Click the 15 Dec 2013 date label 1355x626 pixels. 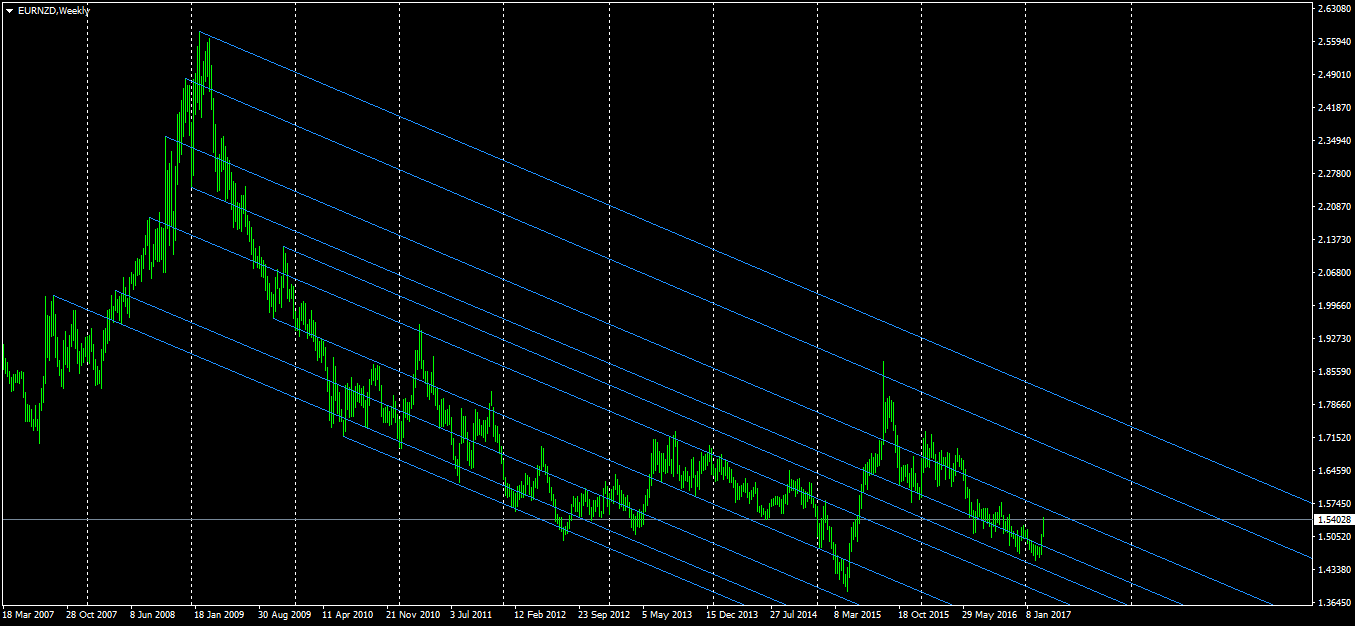[732, 615]
